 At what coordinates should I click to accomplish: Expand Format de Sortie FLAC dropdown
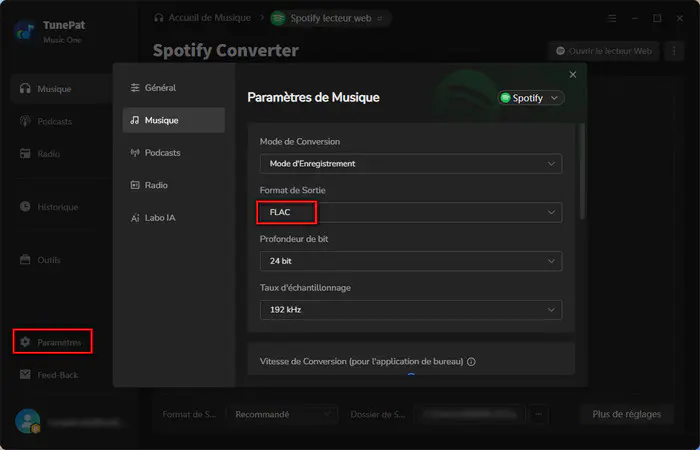click(411, 212)
